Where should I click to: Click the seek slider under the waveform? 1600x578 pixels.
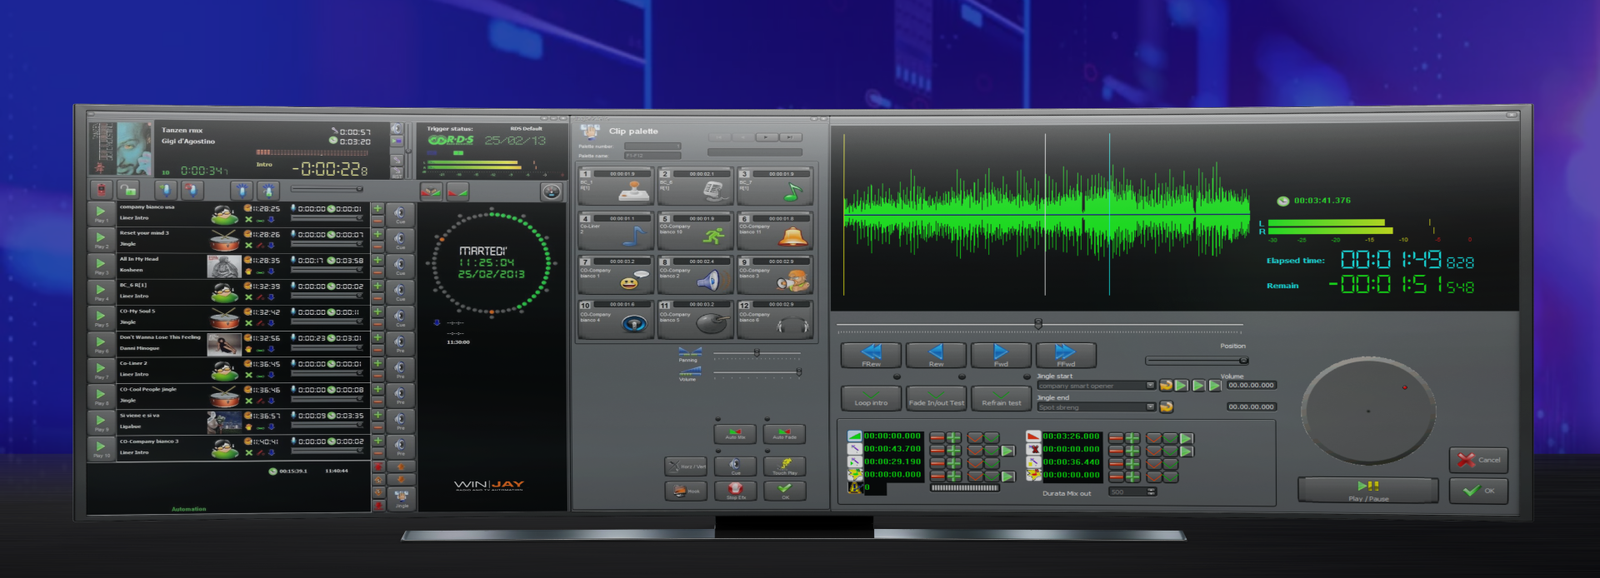pos(1040,324)
